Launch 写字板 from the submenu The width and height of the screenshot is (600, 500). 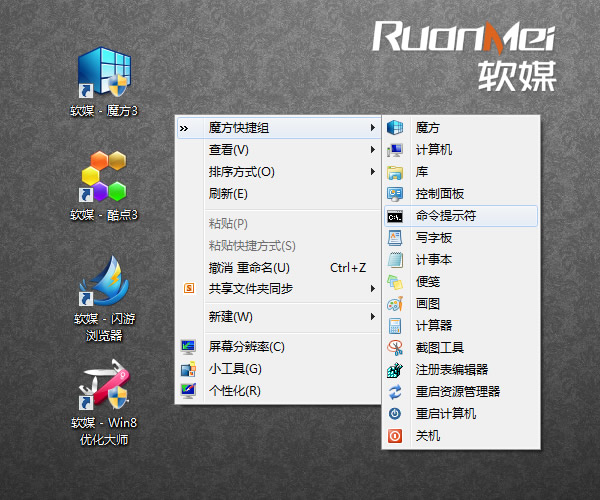pyautogui.click(x=461, y=238)
